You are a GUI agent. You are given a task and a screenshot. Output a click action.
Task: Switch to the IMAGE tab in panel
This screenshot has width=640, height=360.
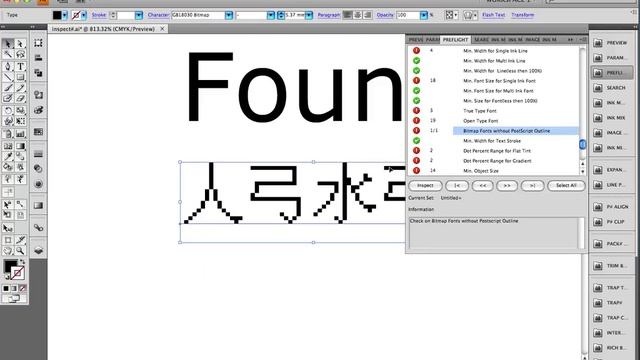pyautogui.click(x=532, y=40)
